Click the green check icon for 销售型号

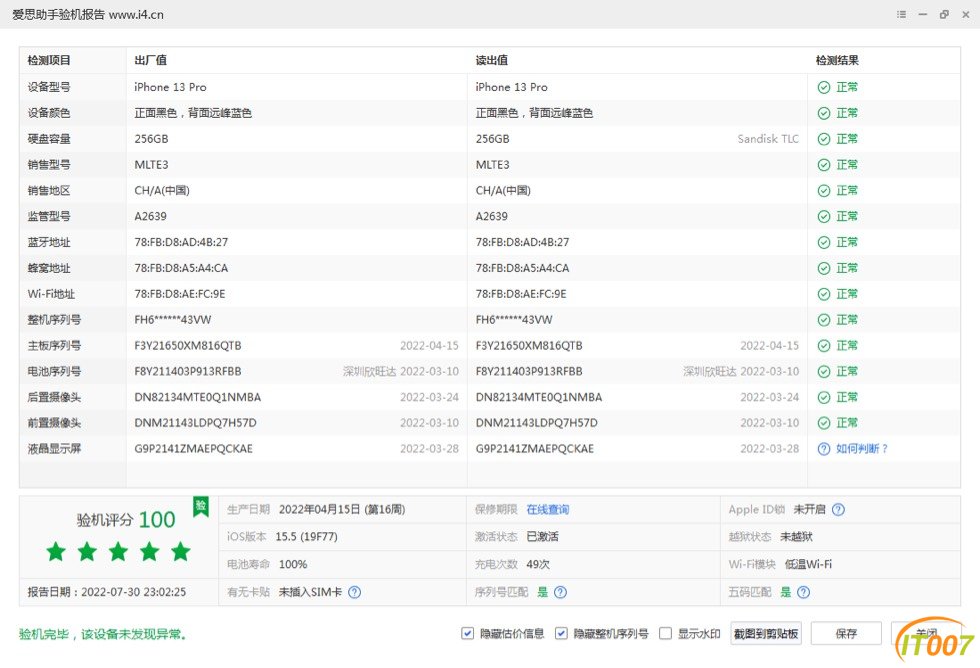pyautogui.click(x=824, y=165)
